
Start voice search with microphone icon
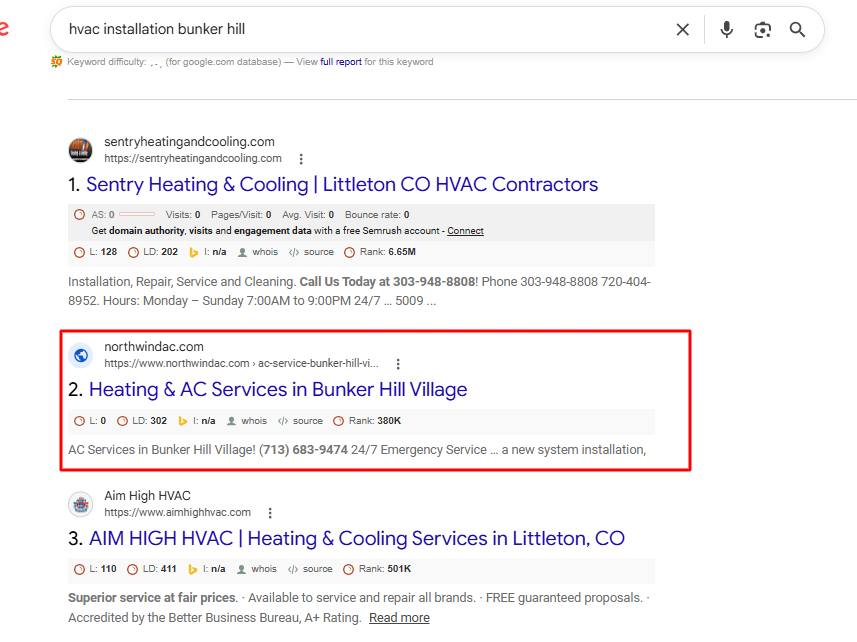tap(726, 30)
